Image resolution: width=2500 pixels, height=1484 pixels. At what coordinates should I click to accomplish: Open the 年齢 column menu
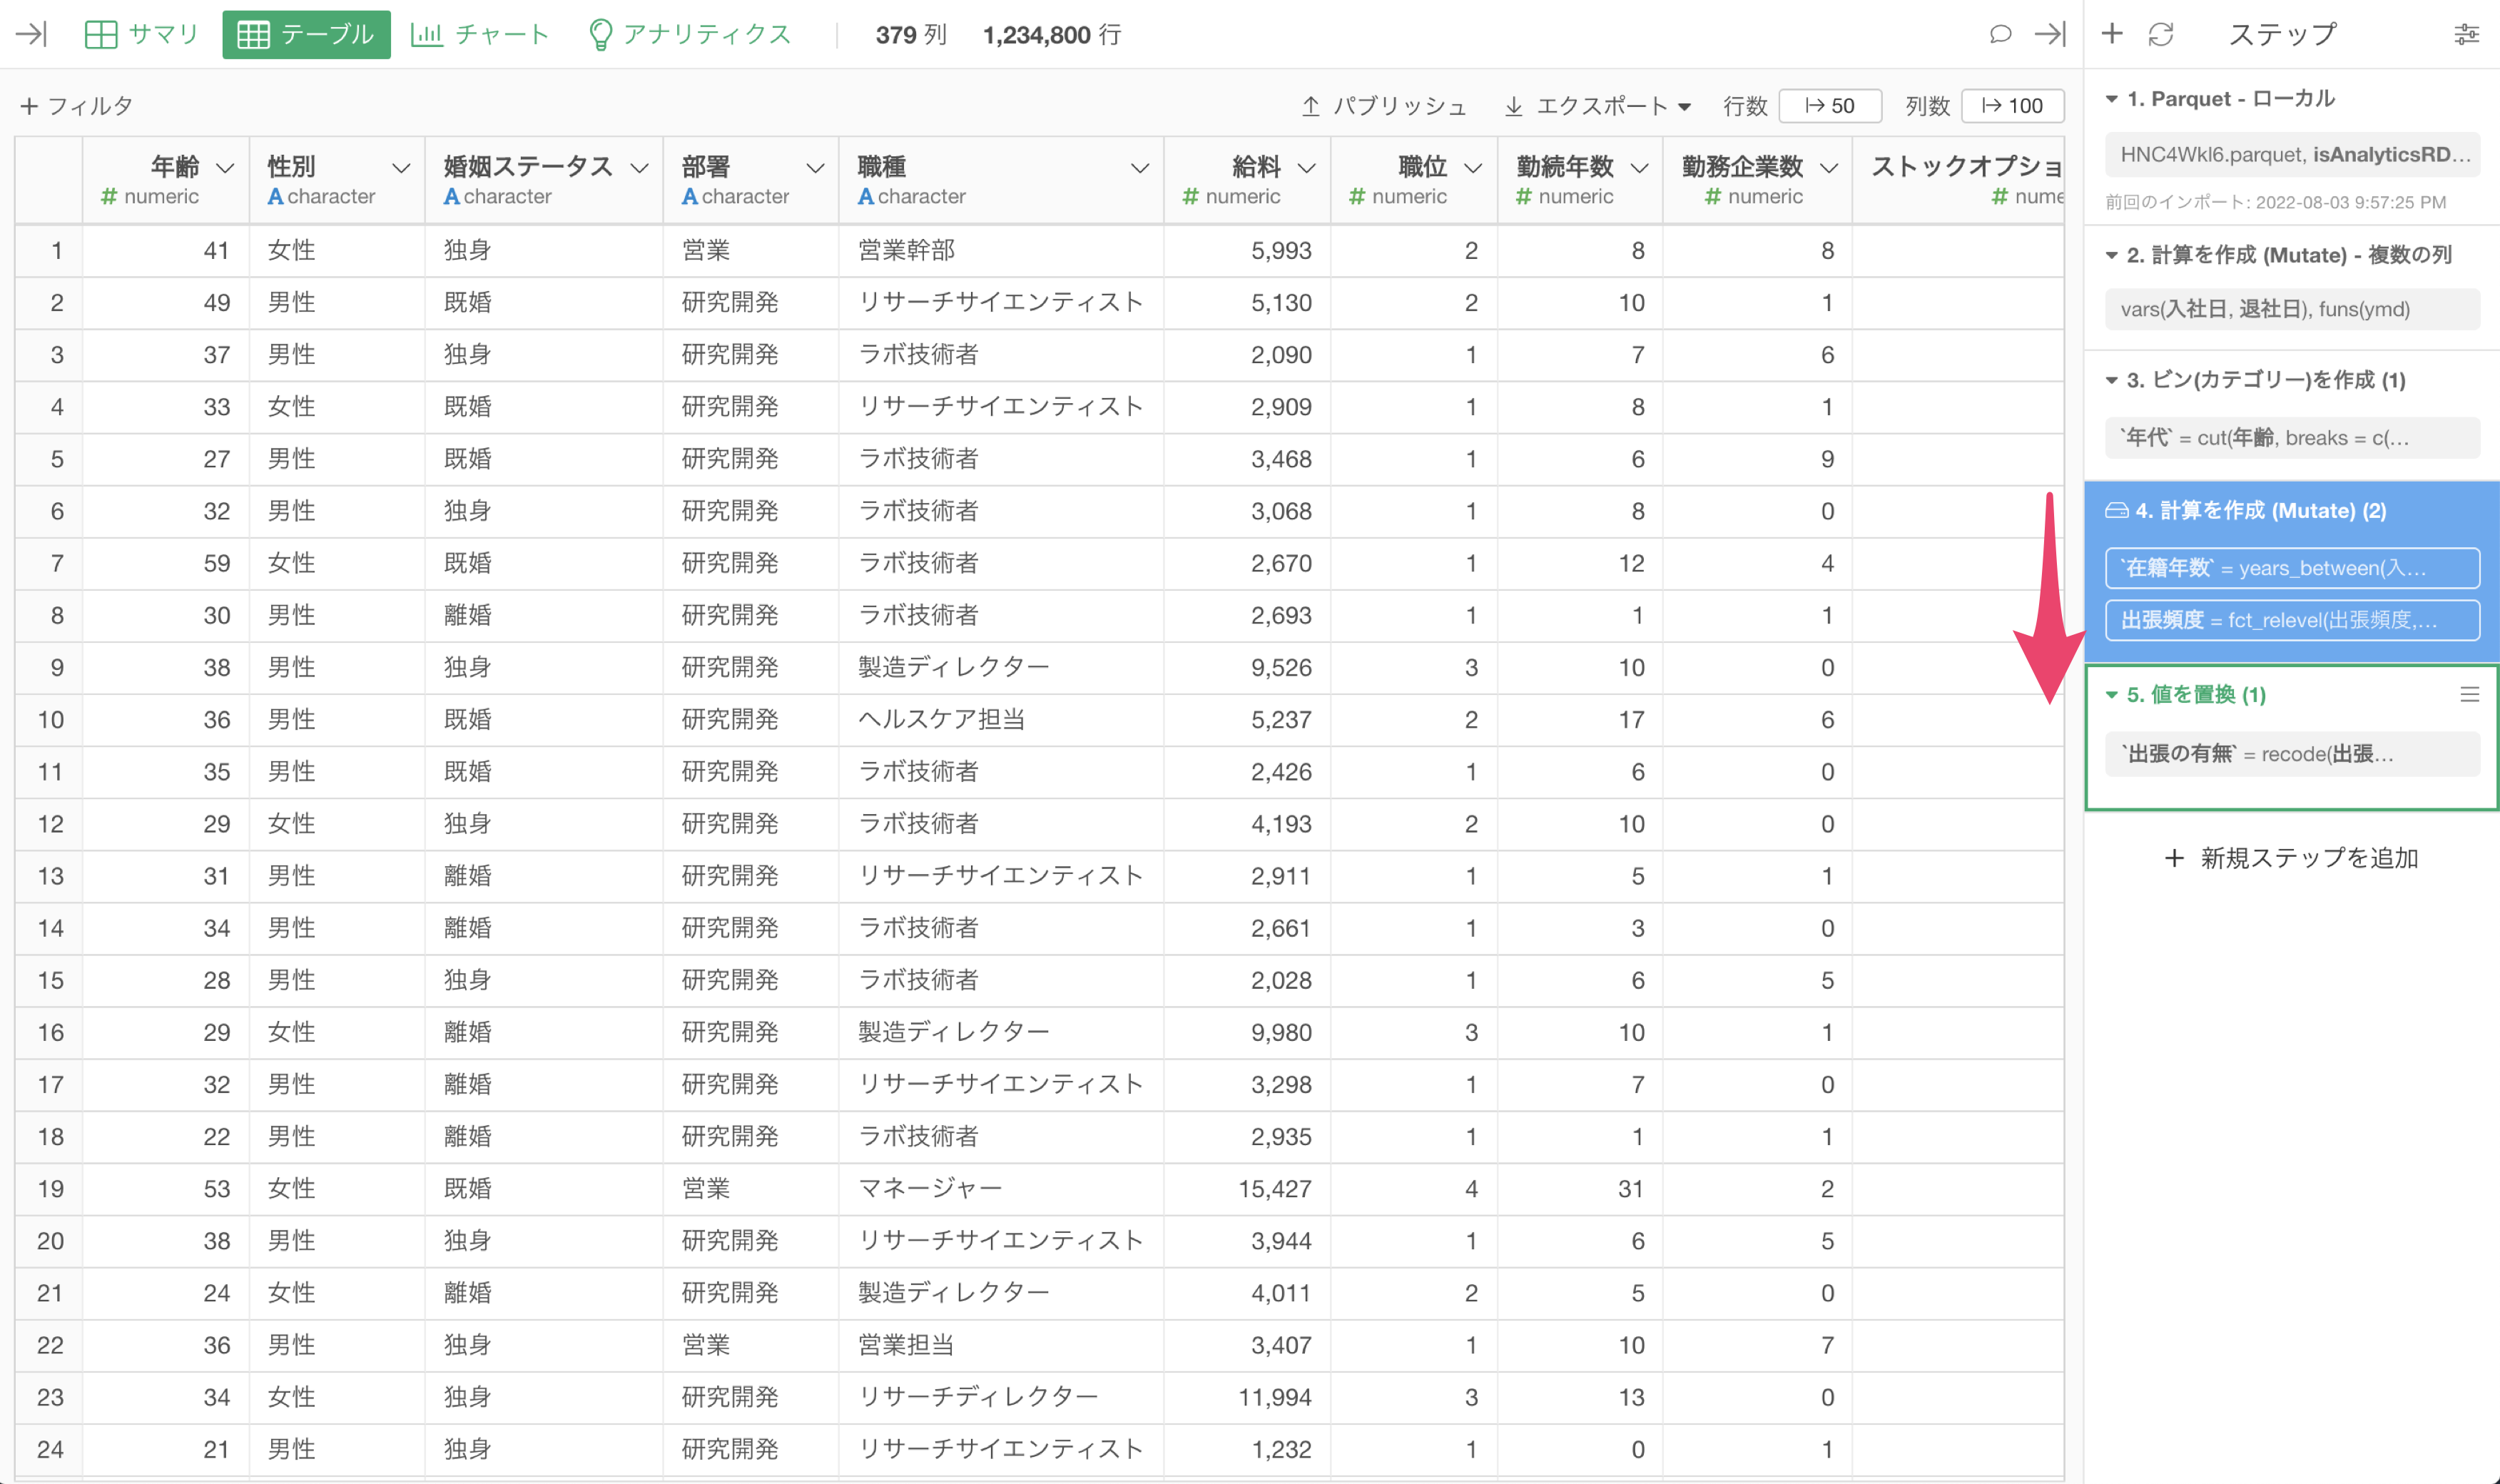point(226,168)
